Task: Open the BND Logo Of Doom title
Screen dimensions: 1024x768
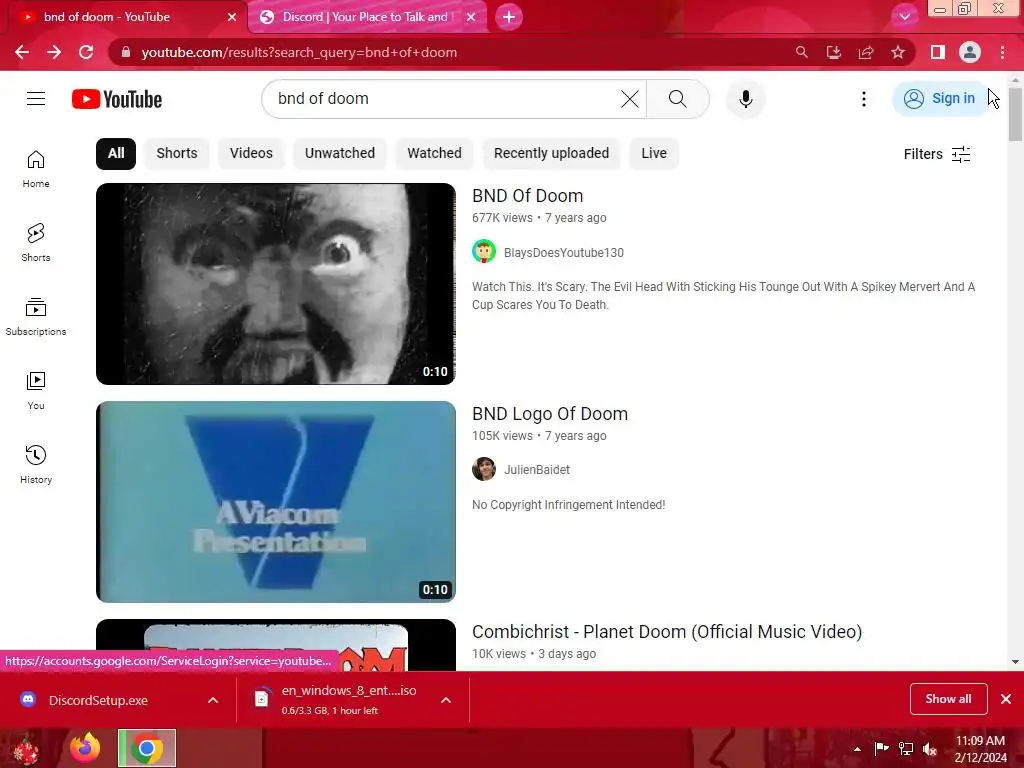Action: point(550,414)
